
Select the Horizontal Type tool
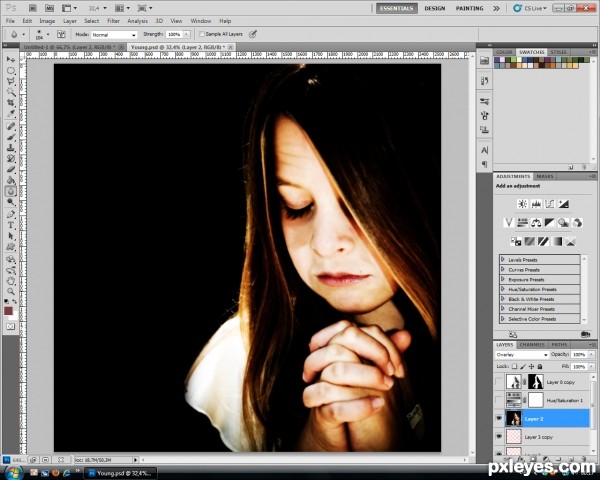click(x=11, y=225)
